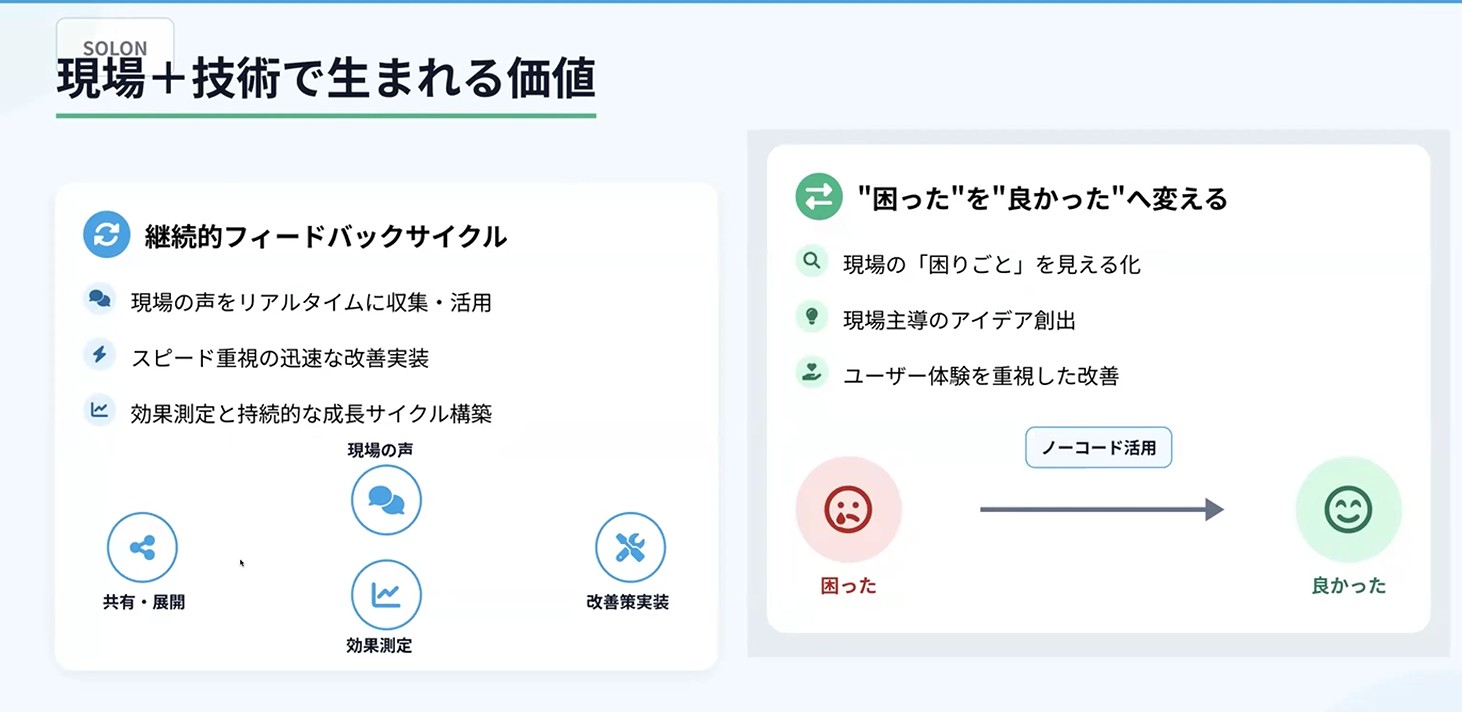Click the 改善策実装 tools icon
Image resolution: width=1462 pixels, height=712 pixels.
pyautogui.click(x=630, y=547)
